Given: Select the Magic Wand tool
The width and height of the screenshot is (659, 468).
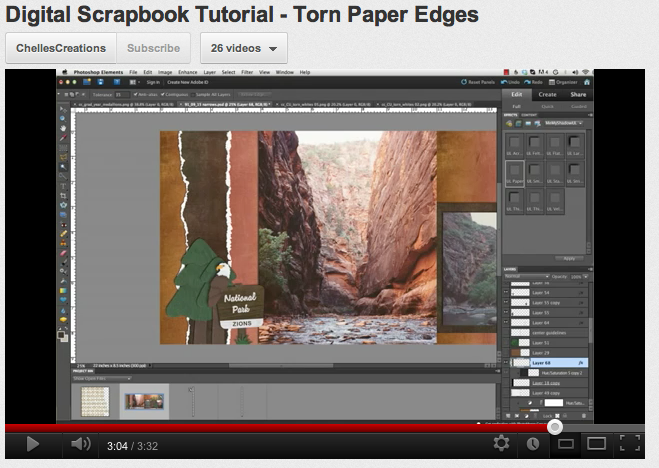Looking at the screenshot, I should coord(63,167).
